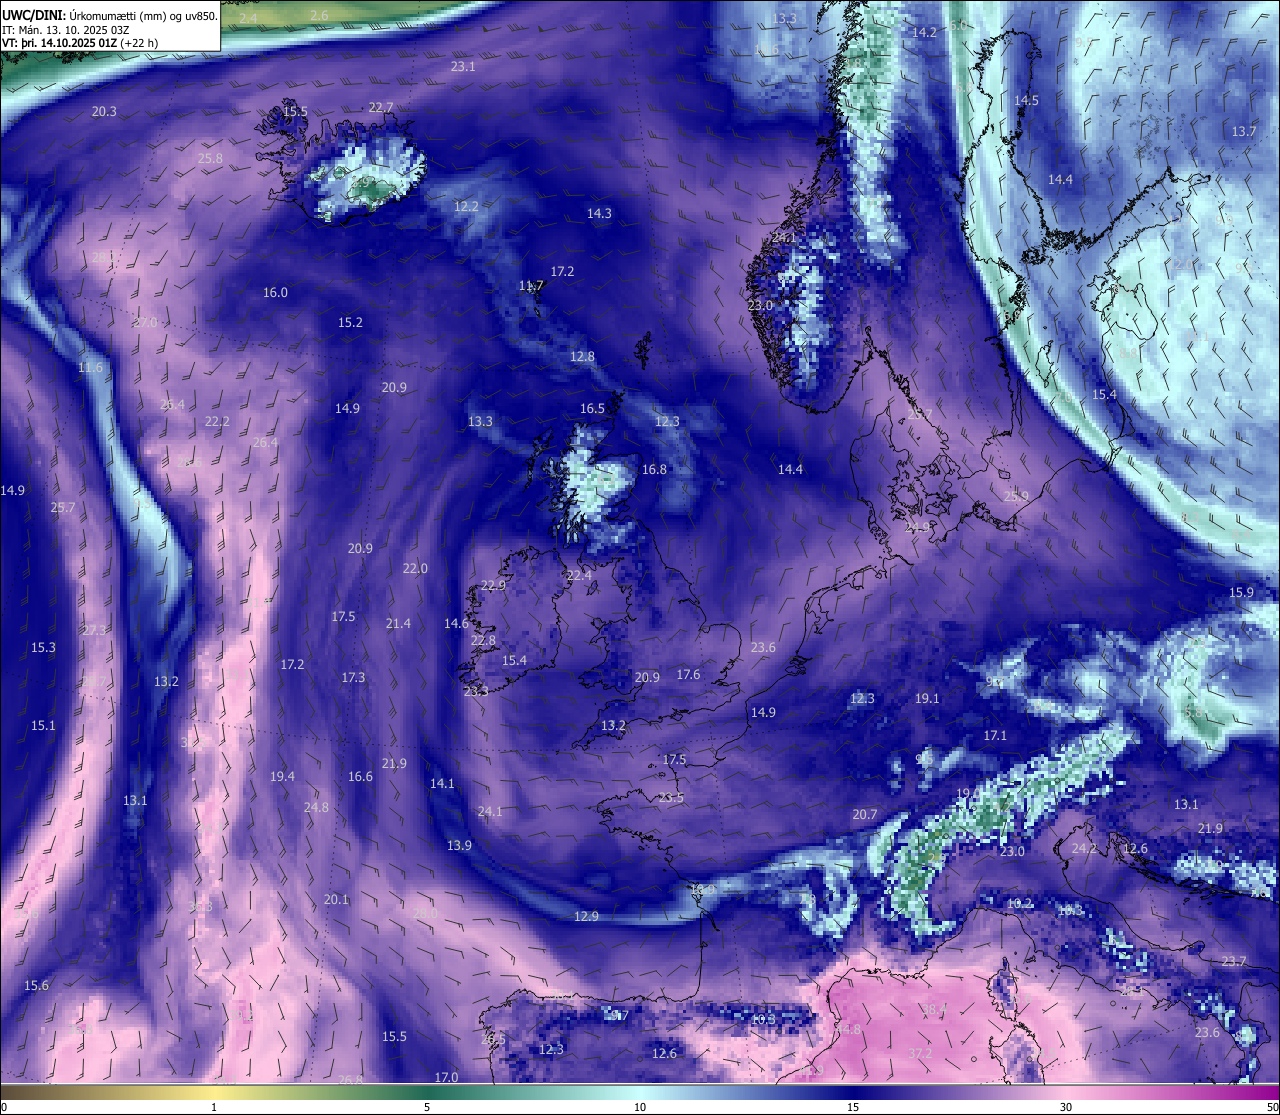
Task: Click the 15.2 value on the map
Action: (x=350, y=322)
